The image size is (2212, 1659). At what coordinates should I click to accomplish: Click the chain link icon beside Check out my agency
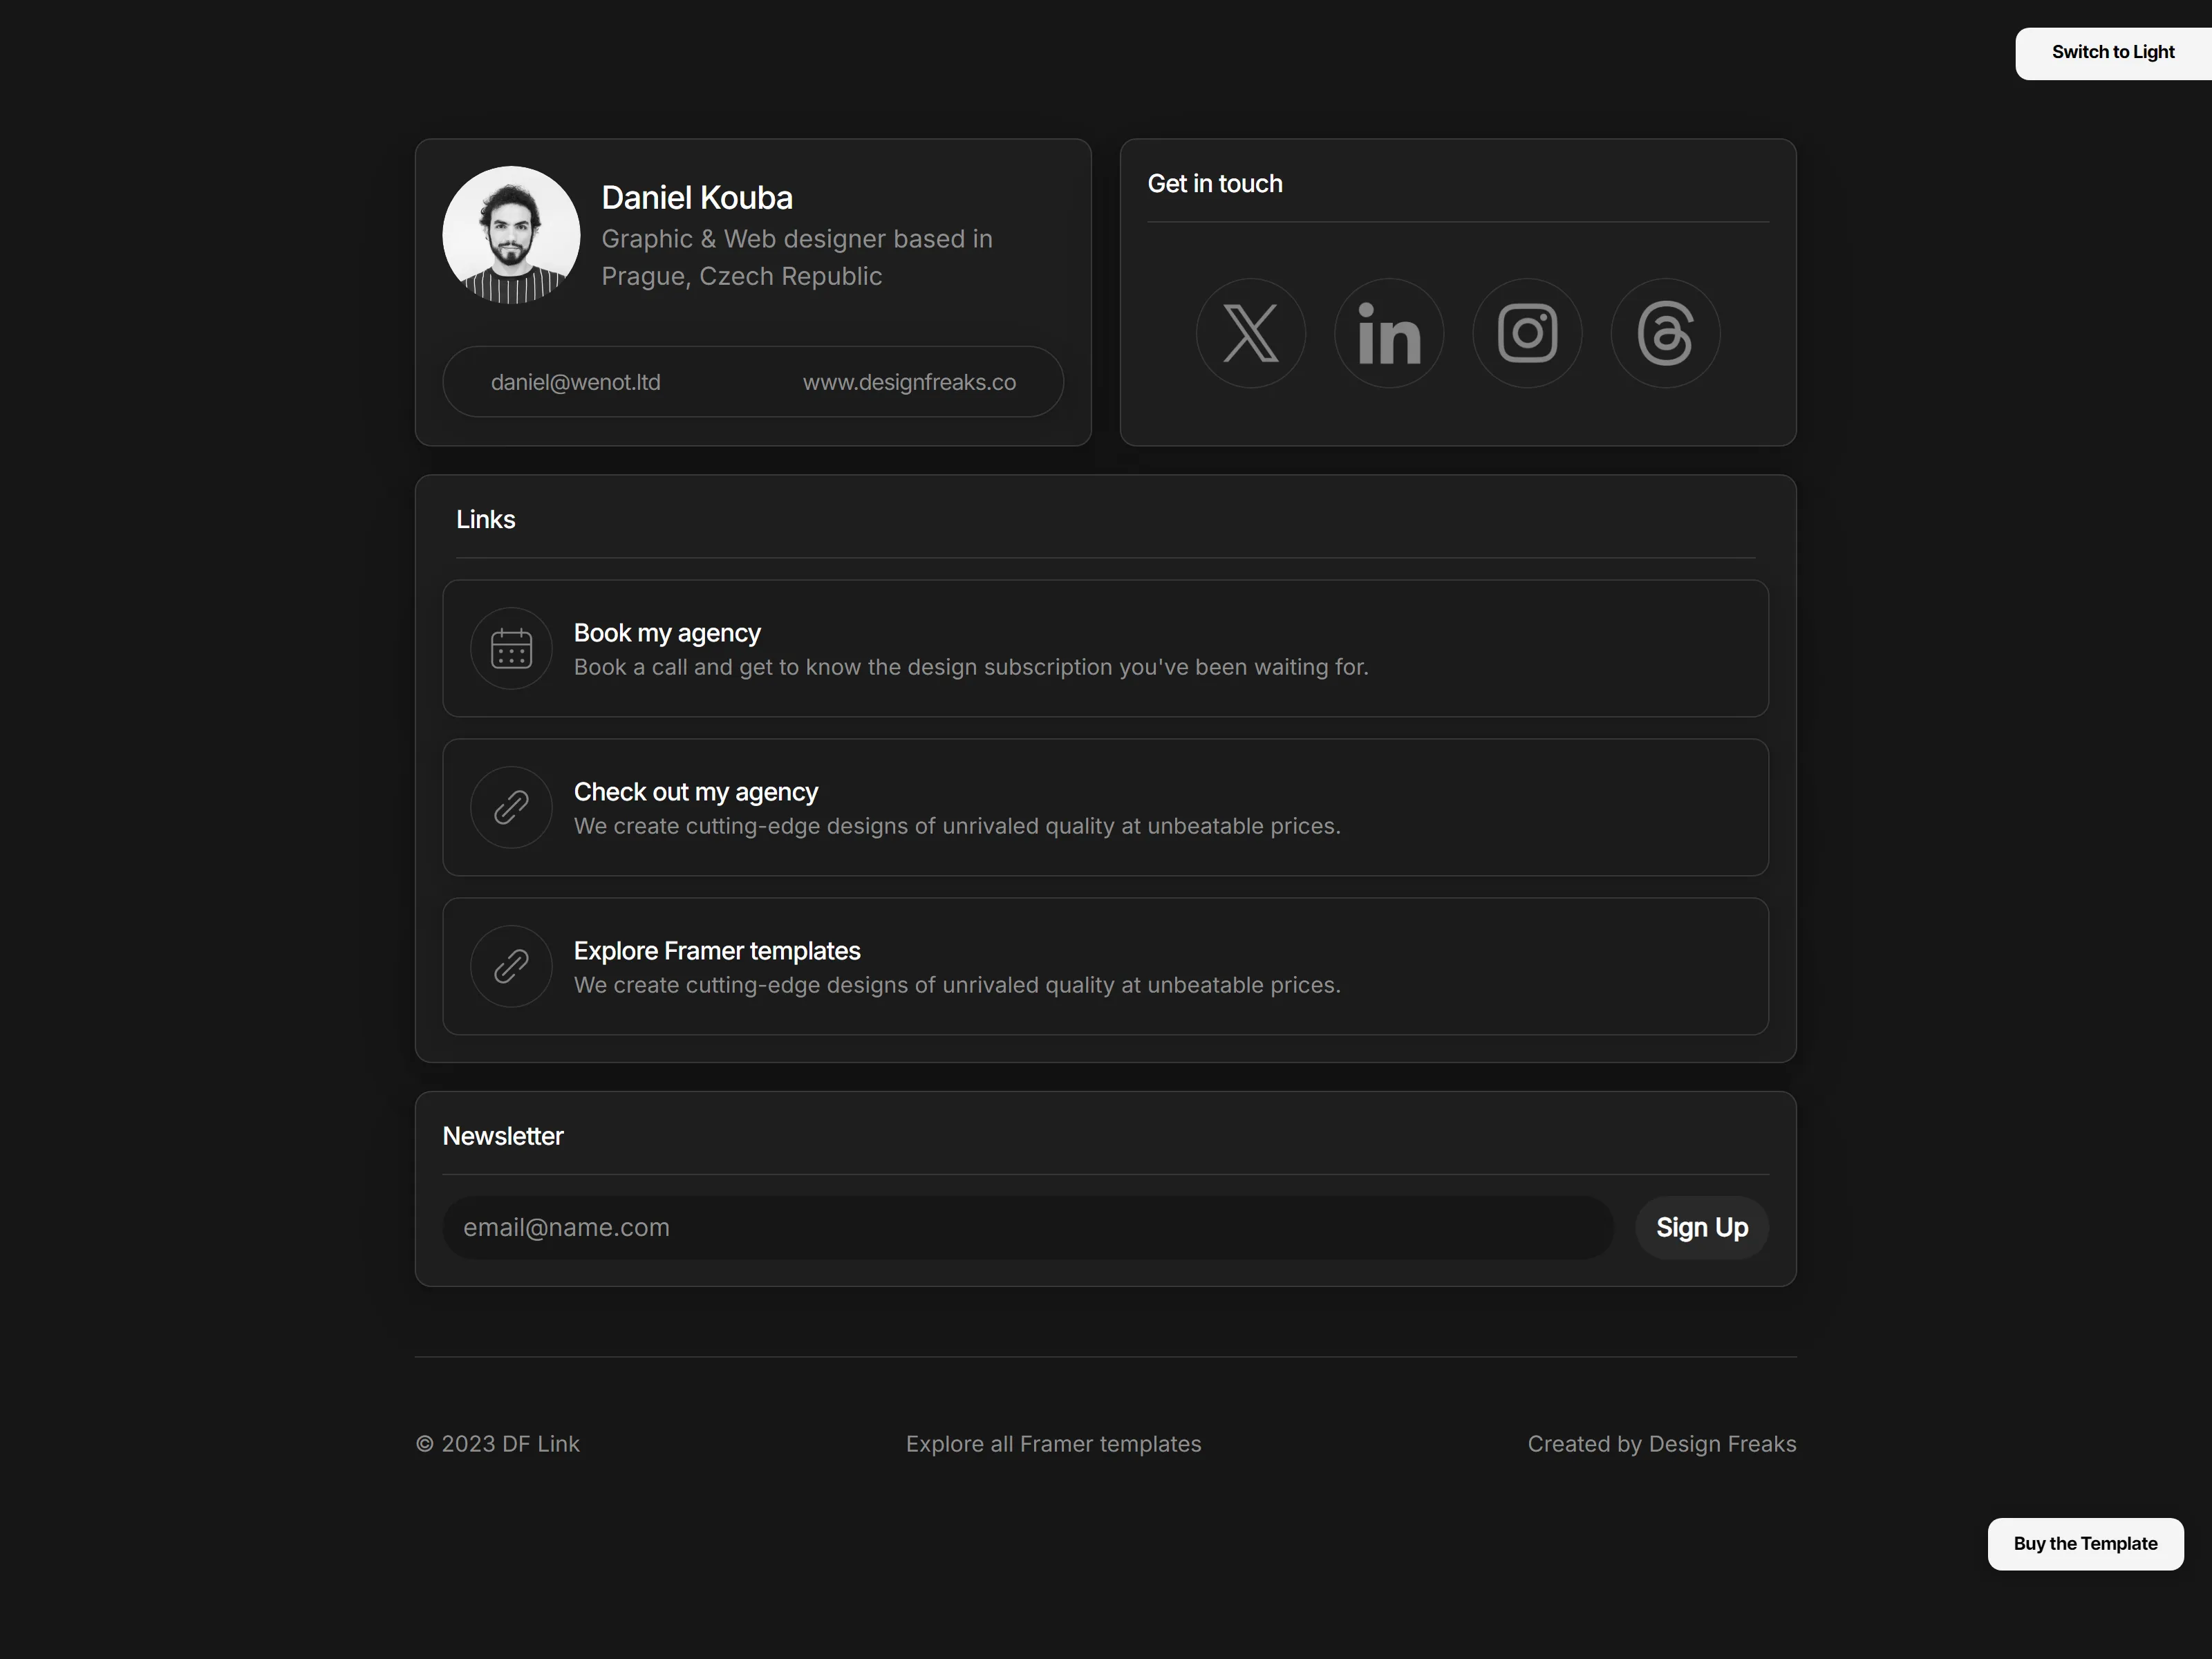pos(511,807)
